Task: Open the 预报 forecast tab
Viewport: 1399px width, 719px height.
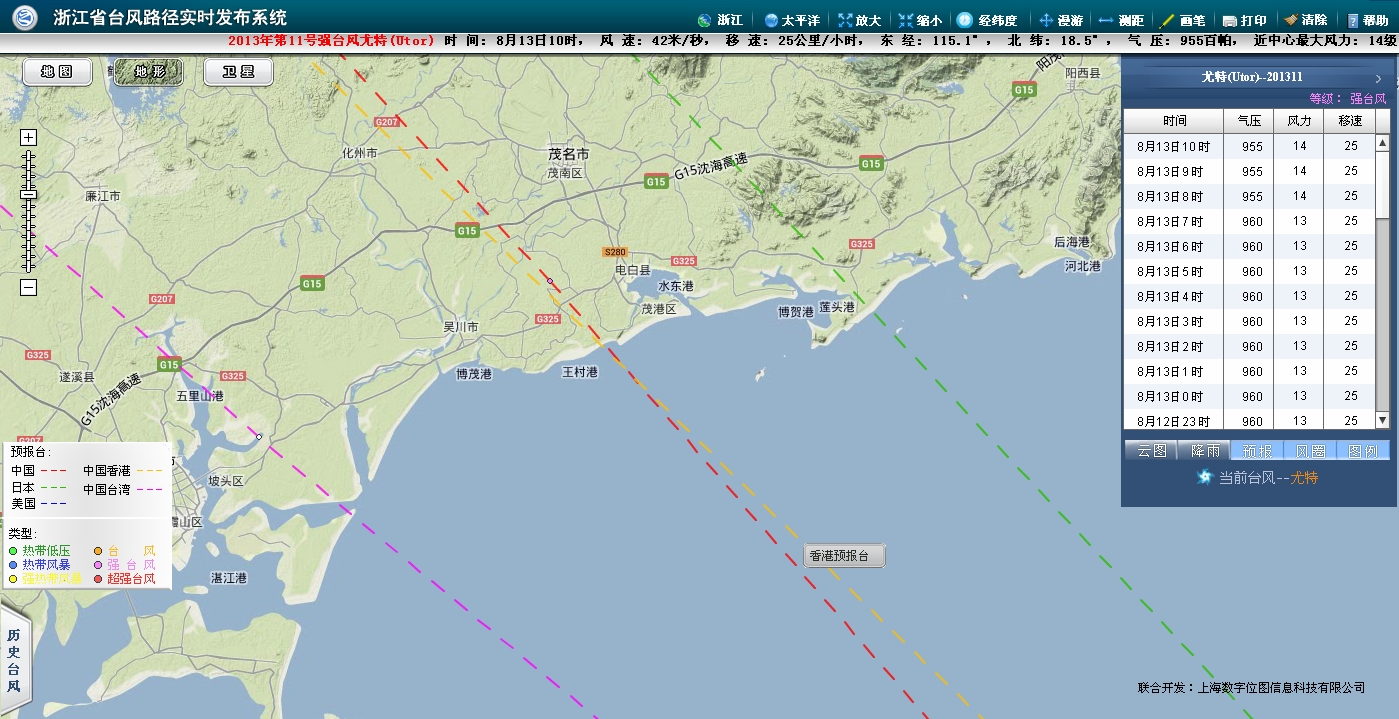Action: click(1256, 451)
